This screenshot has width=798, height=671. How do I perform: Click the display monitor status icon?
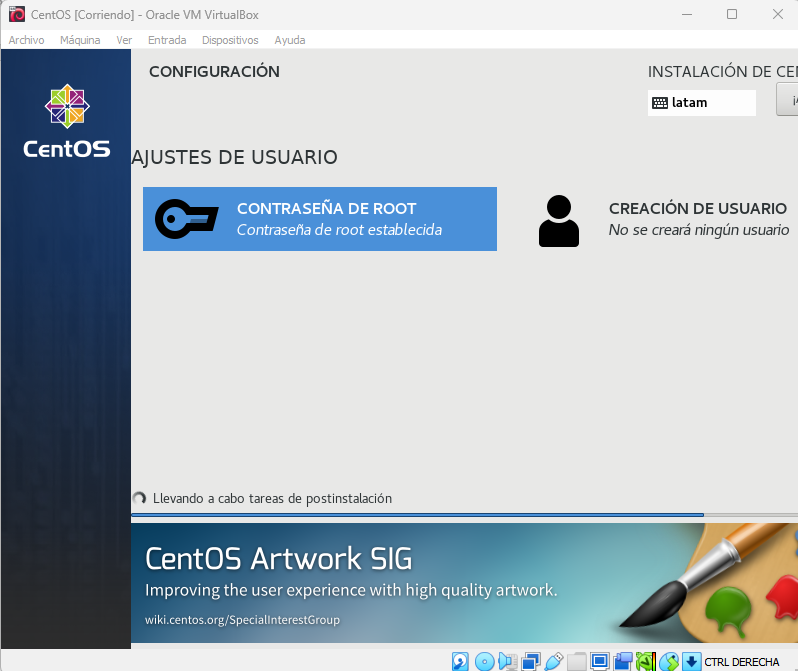(x=600, y=662)
